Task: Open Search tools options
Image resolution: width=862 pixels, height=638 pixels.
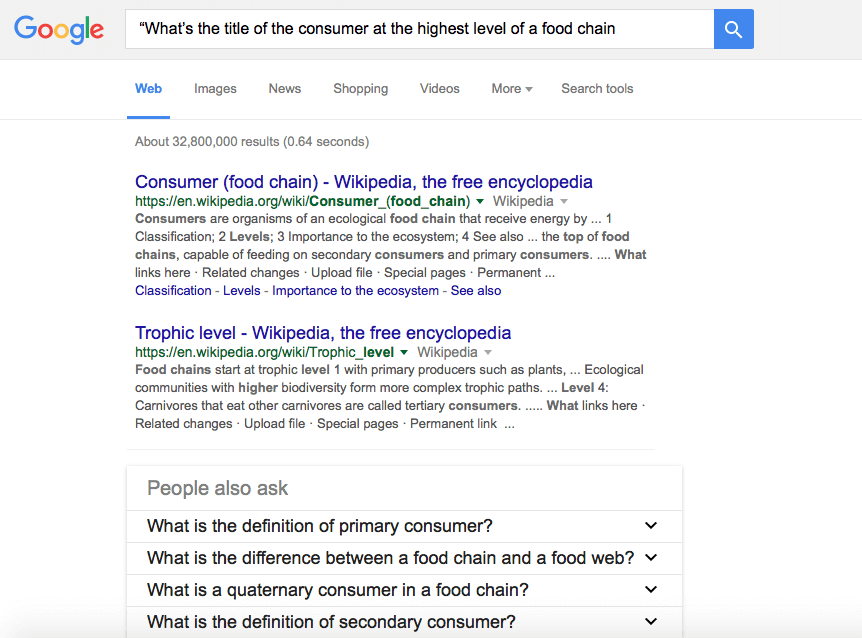Action: pos(597,89)
